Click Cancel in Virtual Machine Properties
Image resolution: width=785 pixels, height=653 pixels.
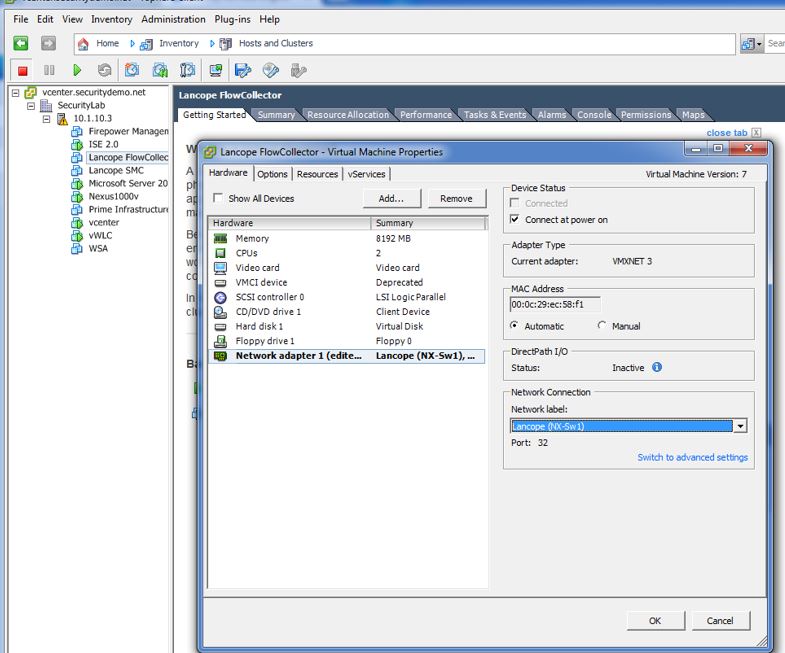720,620
